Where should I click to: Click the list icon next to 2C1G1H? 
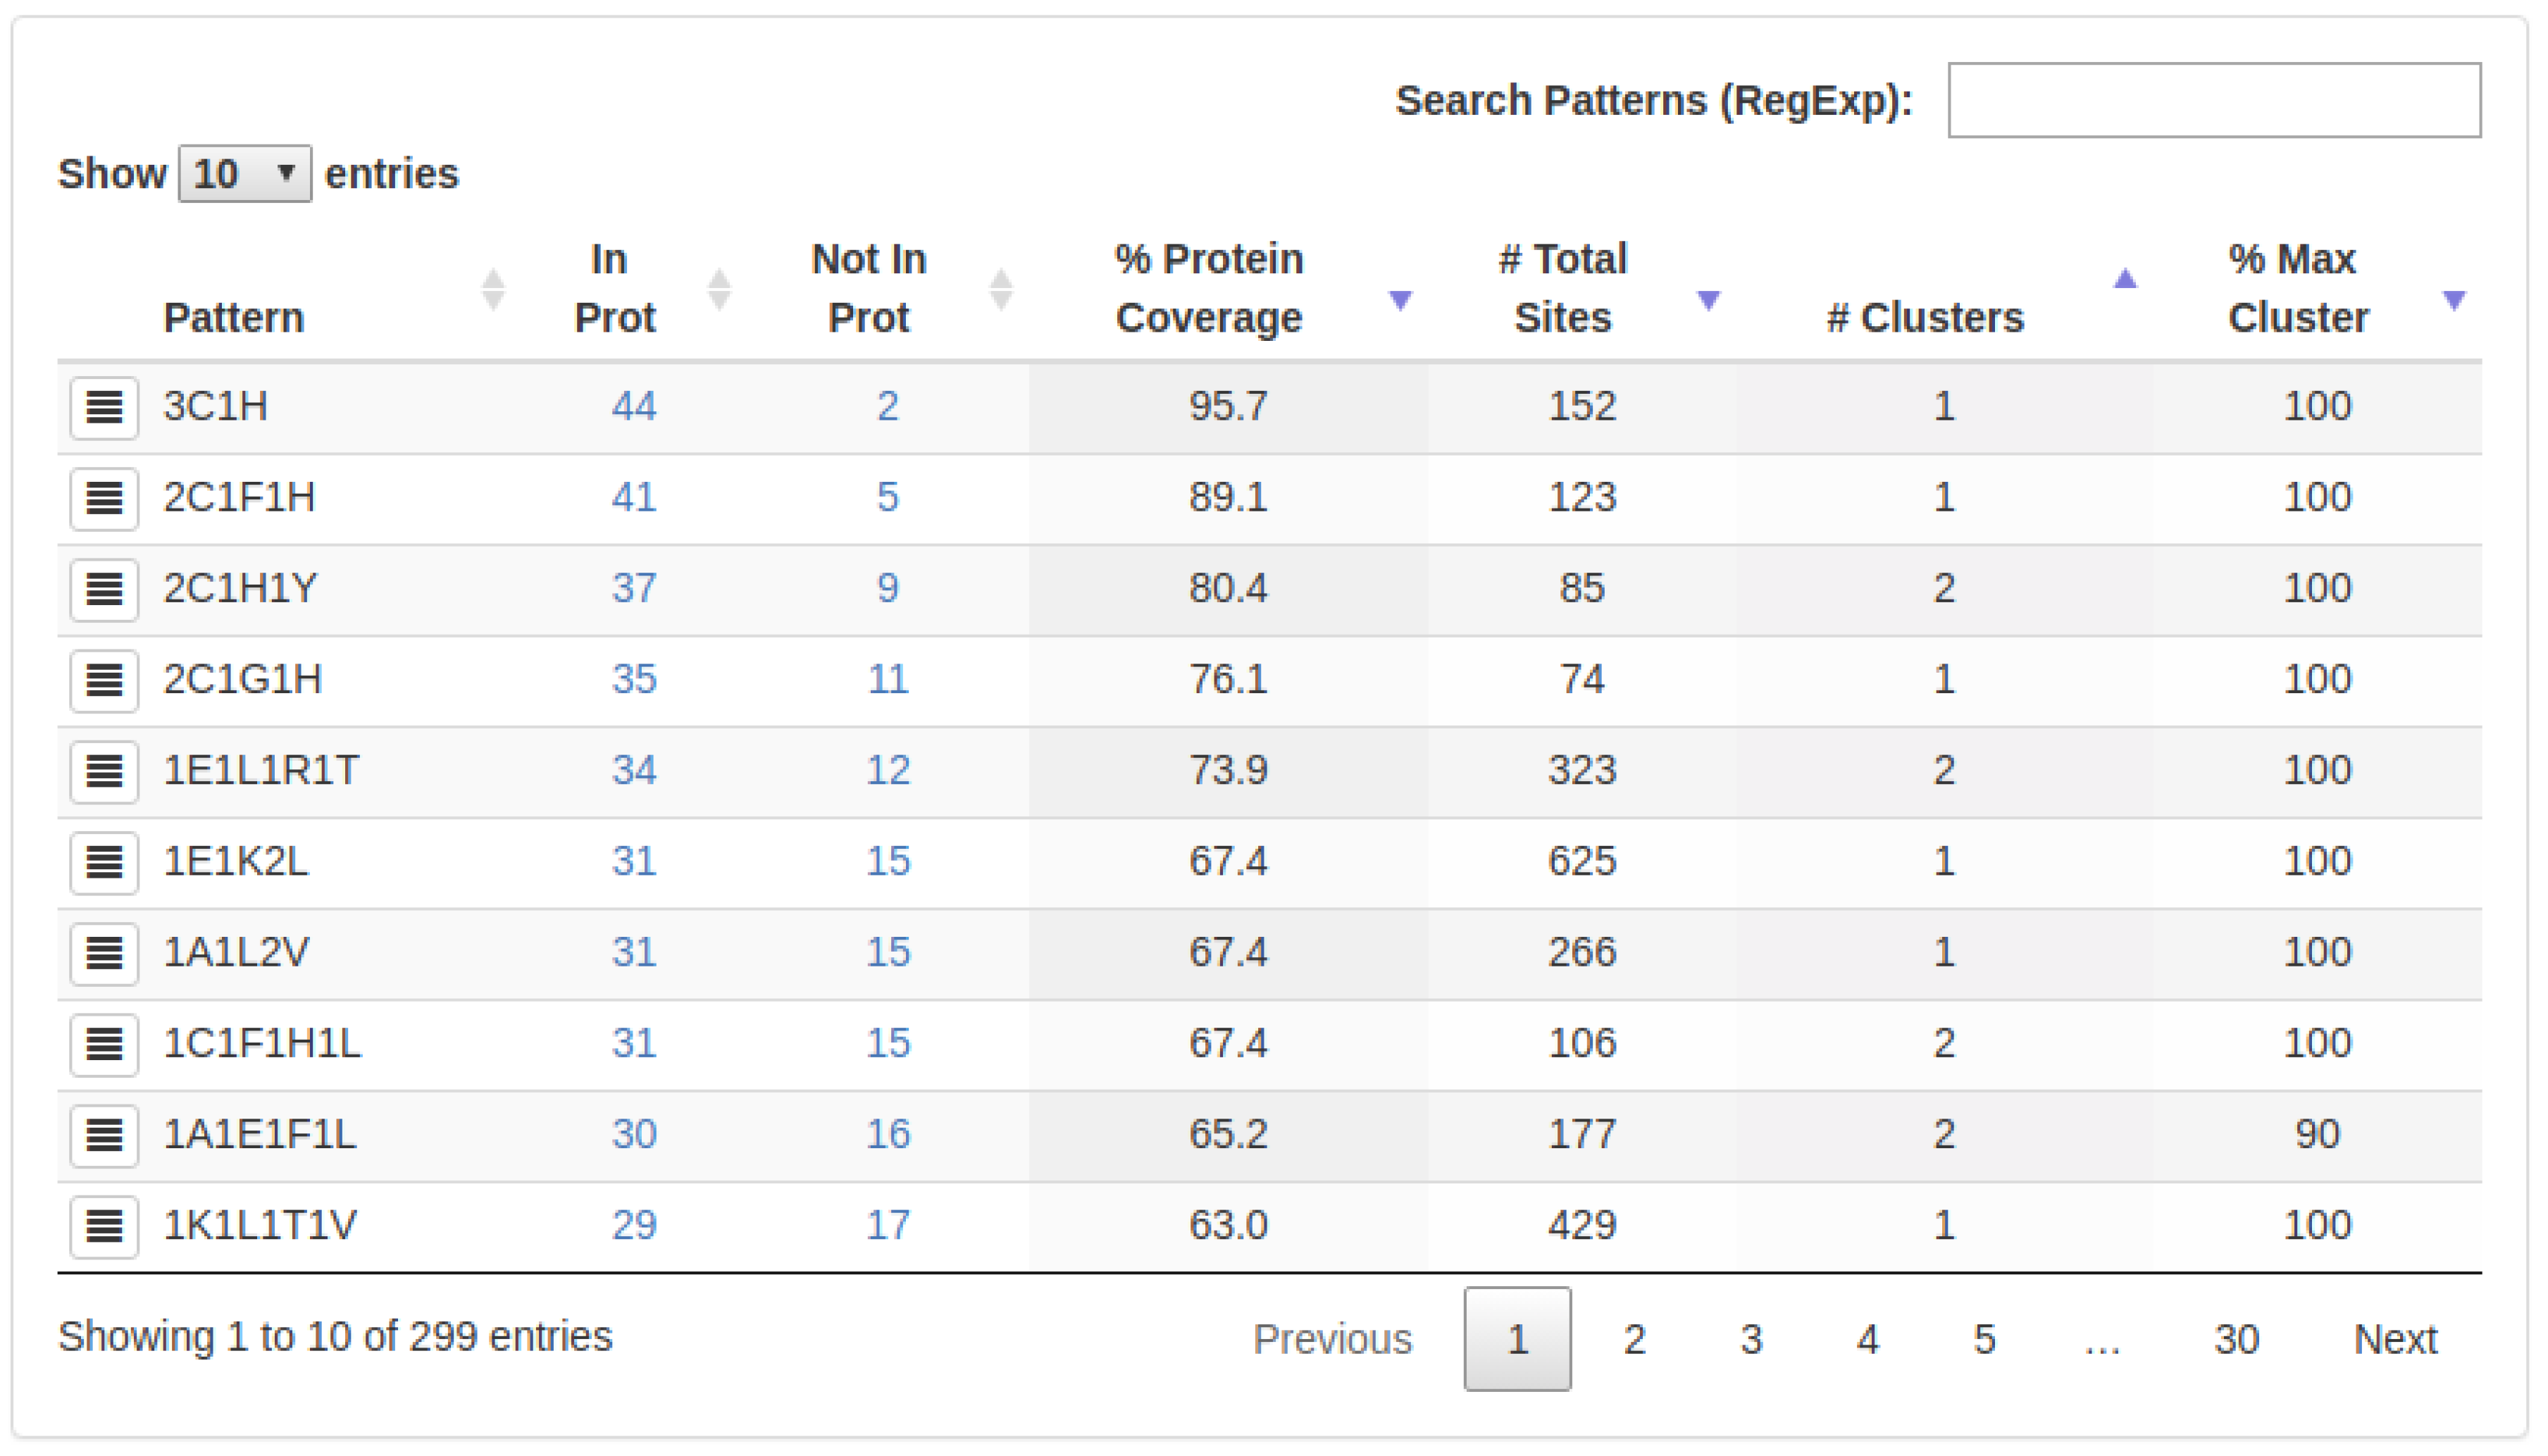pyautogui.click(x=104, y=680)
